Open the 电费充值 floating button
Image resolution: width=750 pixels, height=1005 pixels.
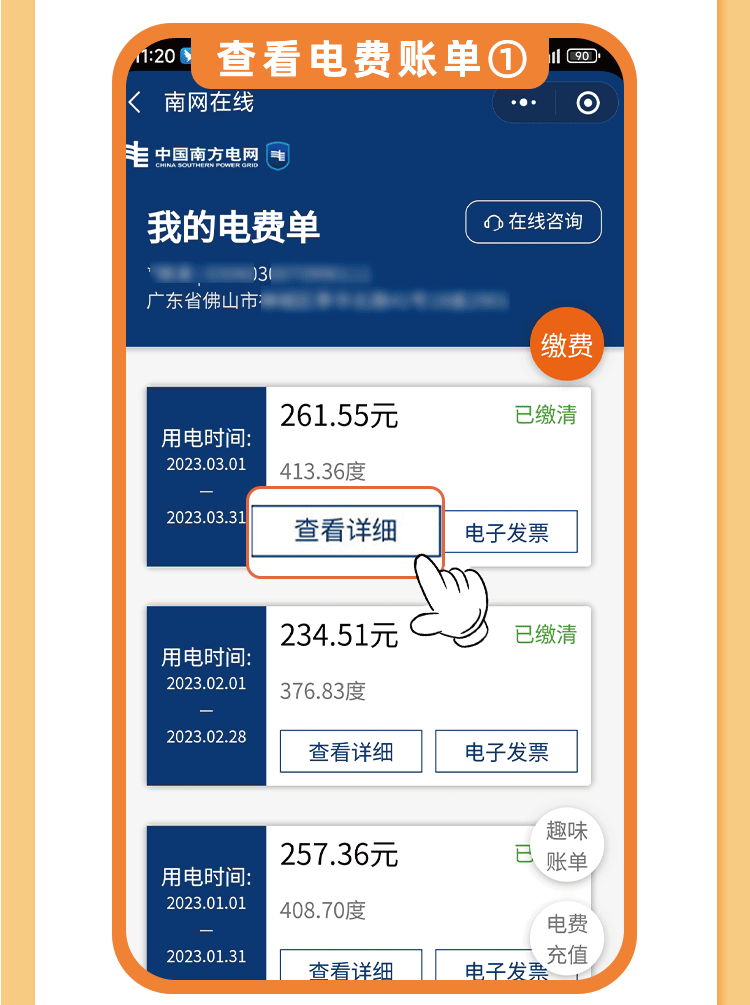tap(567, 938)
